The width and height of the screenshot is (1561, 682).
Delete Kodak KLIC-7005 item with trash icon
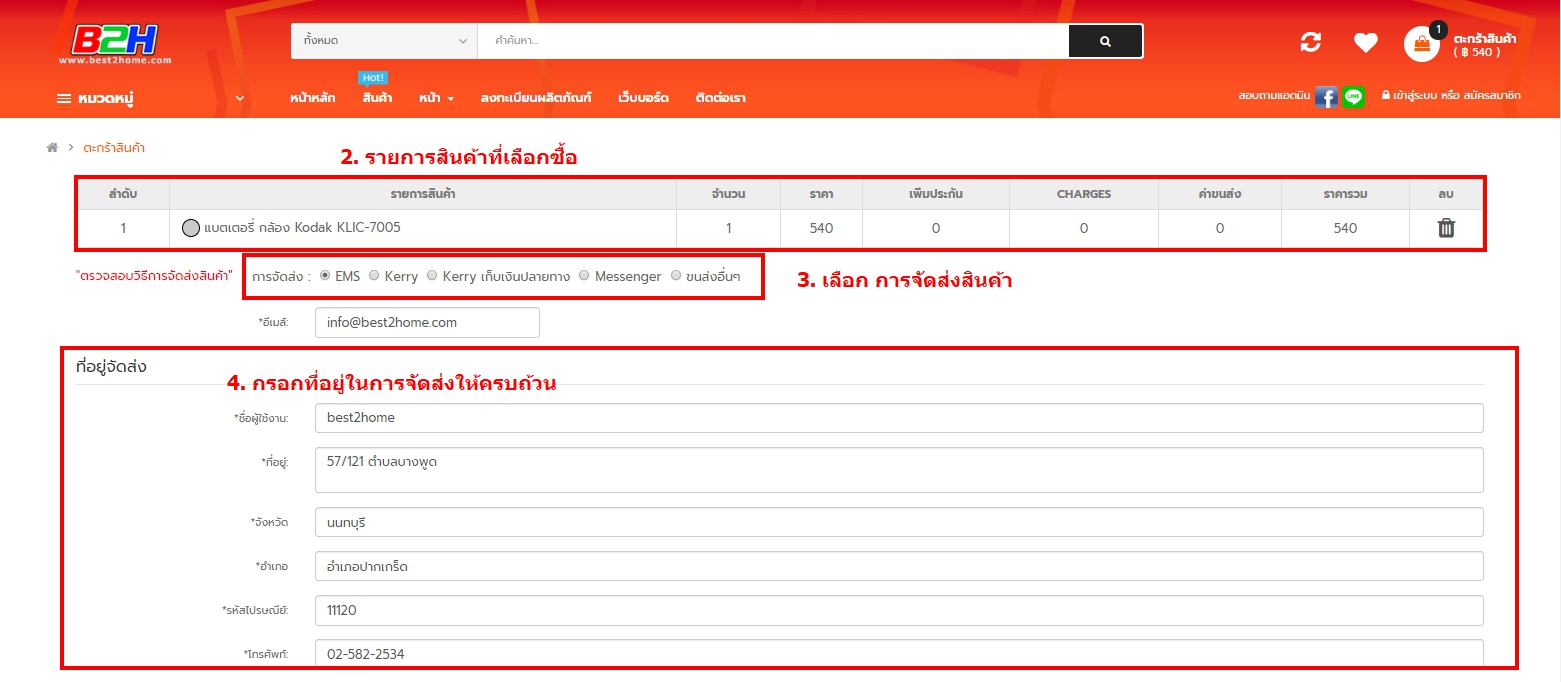pos(1446,228)
